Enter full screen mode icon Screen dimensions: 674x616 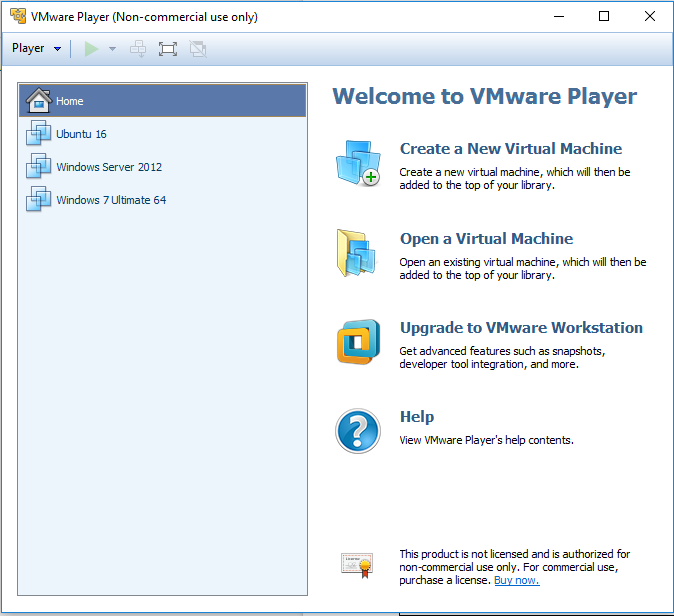[x=168, y=49]
